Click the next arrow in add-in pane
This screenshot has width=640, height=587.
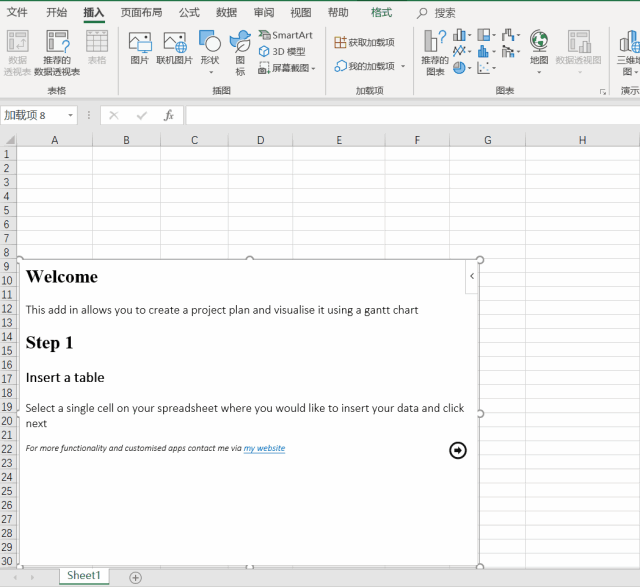tap(458, 450)
